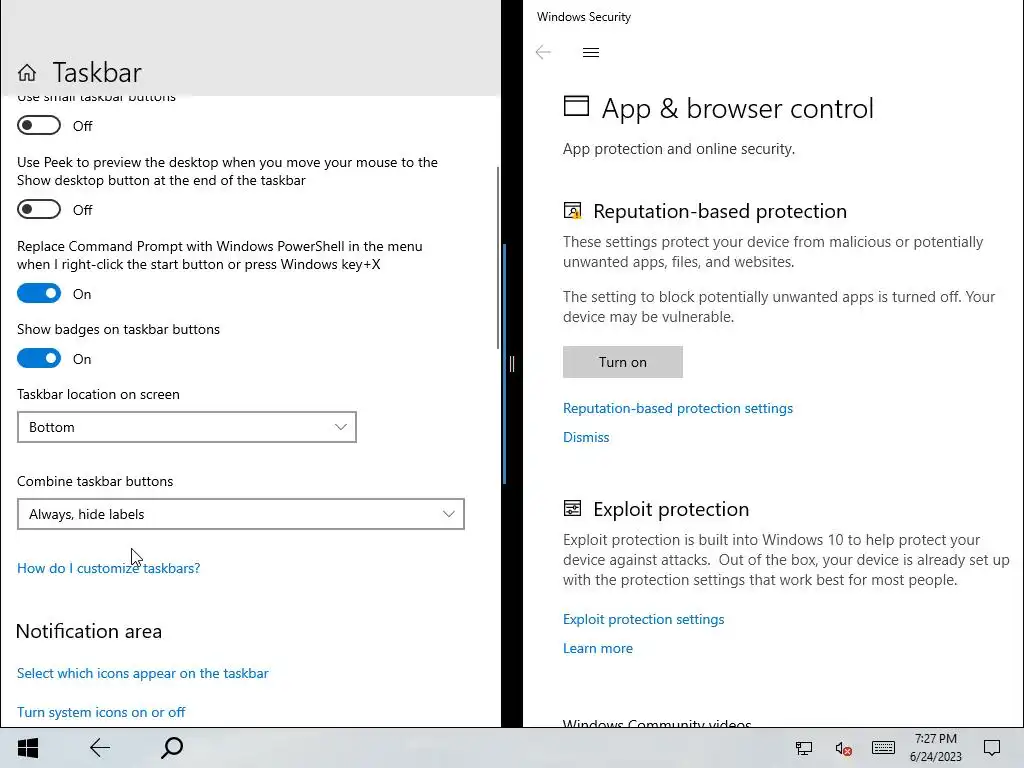Click the split-view divider handle between windows

[x=512, y=364]
